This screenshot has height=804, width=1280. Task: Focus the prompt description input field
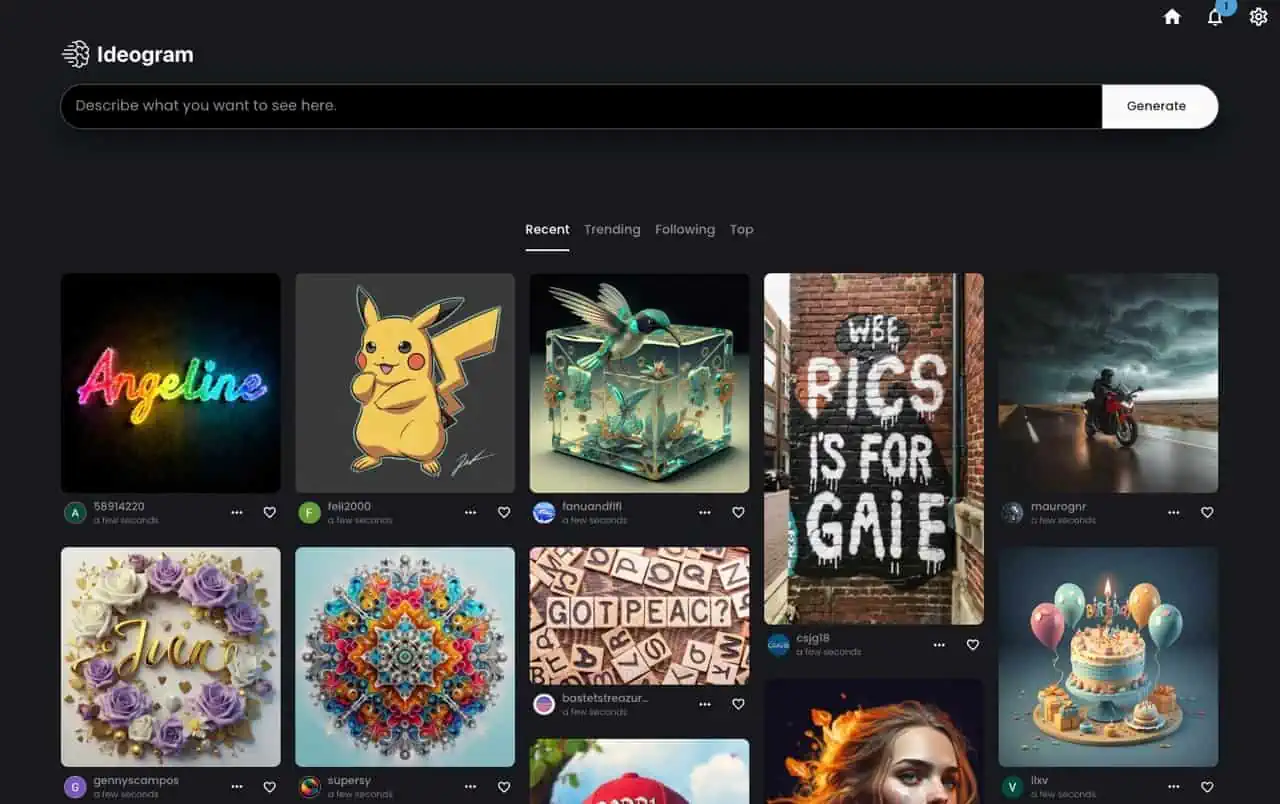tap(580, 106)
